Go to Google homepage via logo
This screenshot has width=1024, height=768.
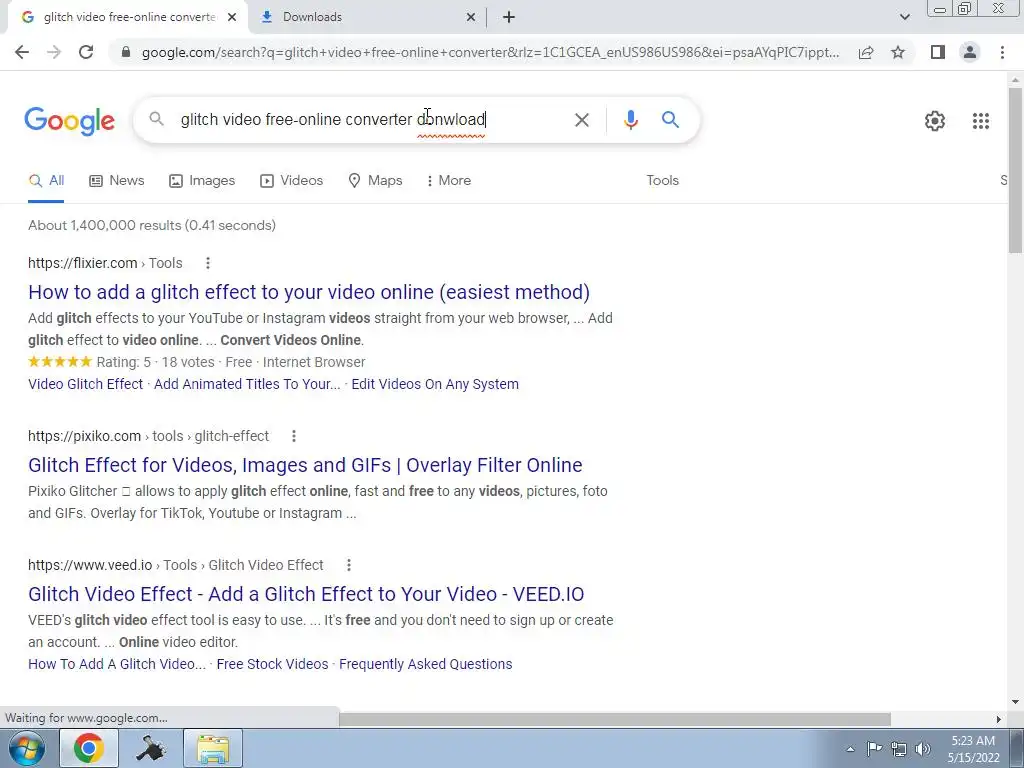[69, 121]
